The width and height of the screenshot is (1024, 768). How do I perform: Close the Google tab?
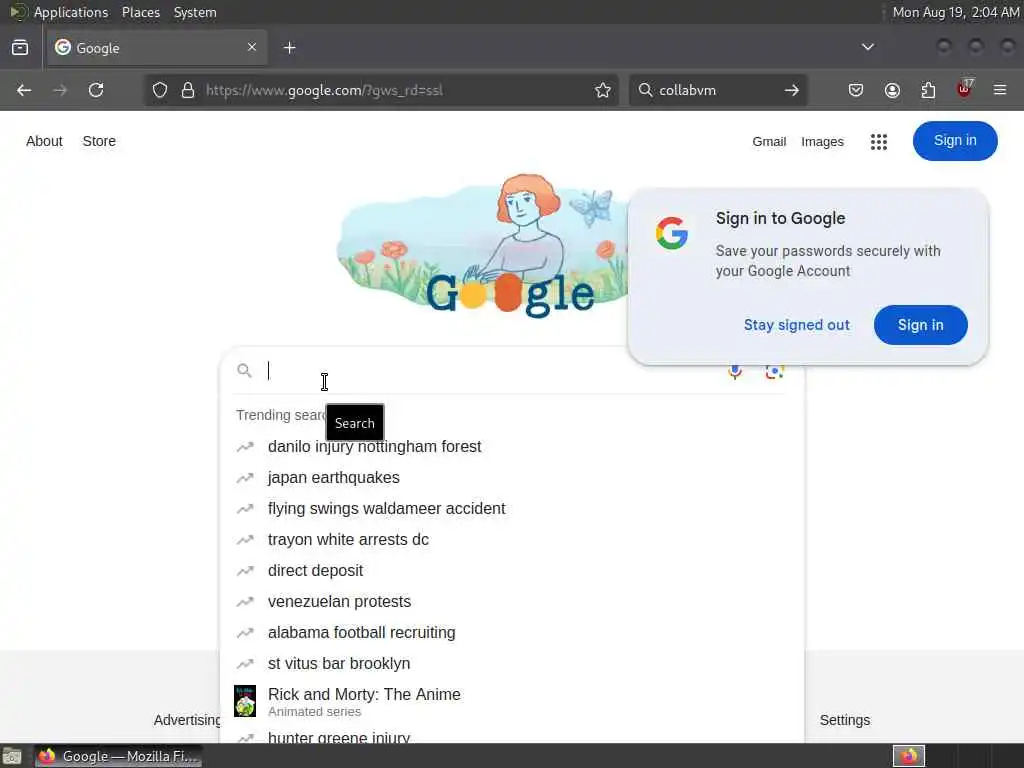252,47
